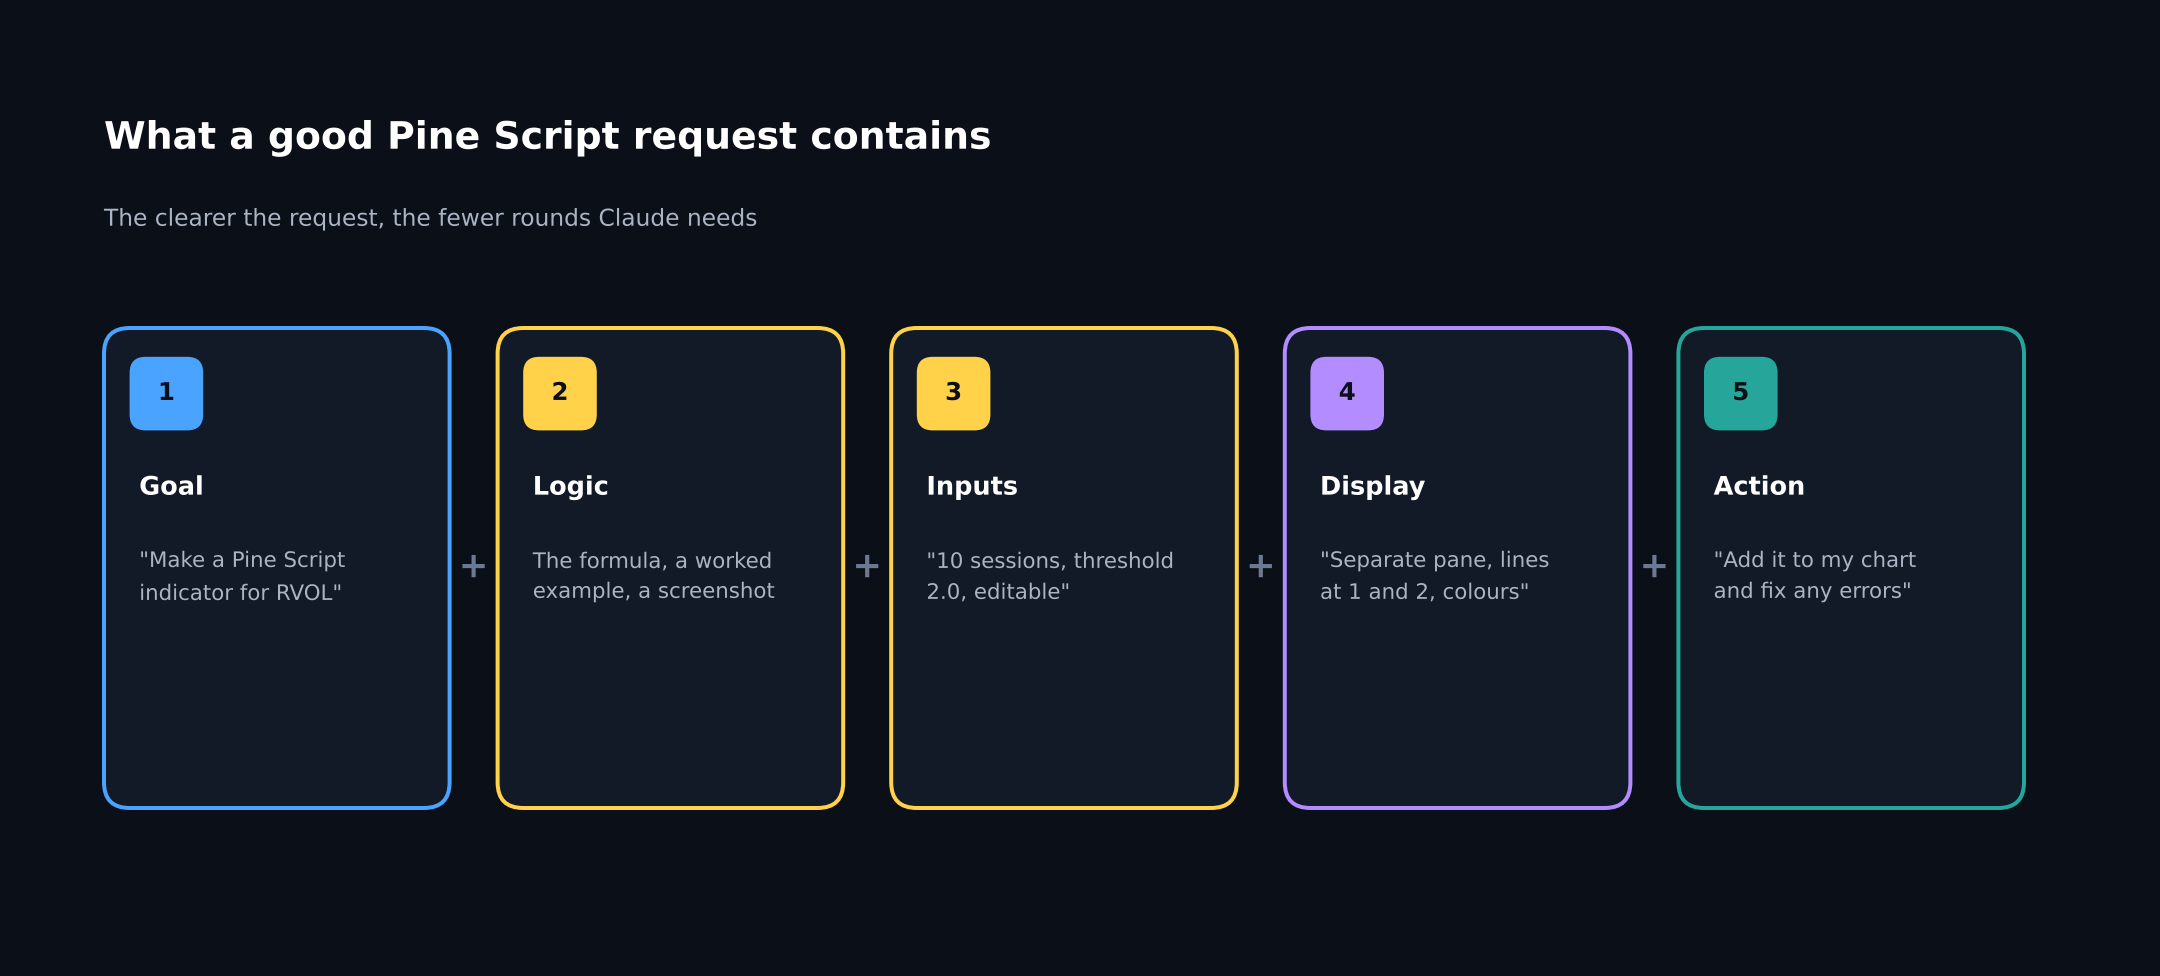Click the "Make a Pine Script indicator for RVOL" text
Screen dimensions: 2160x976
[x=242, y=576]
